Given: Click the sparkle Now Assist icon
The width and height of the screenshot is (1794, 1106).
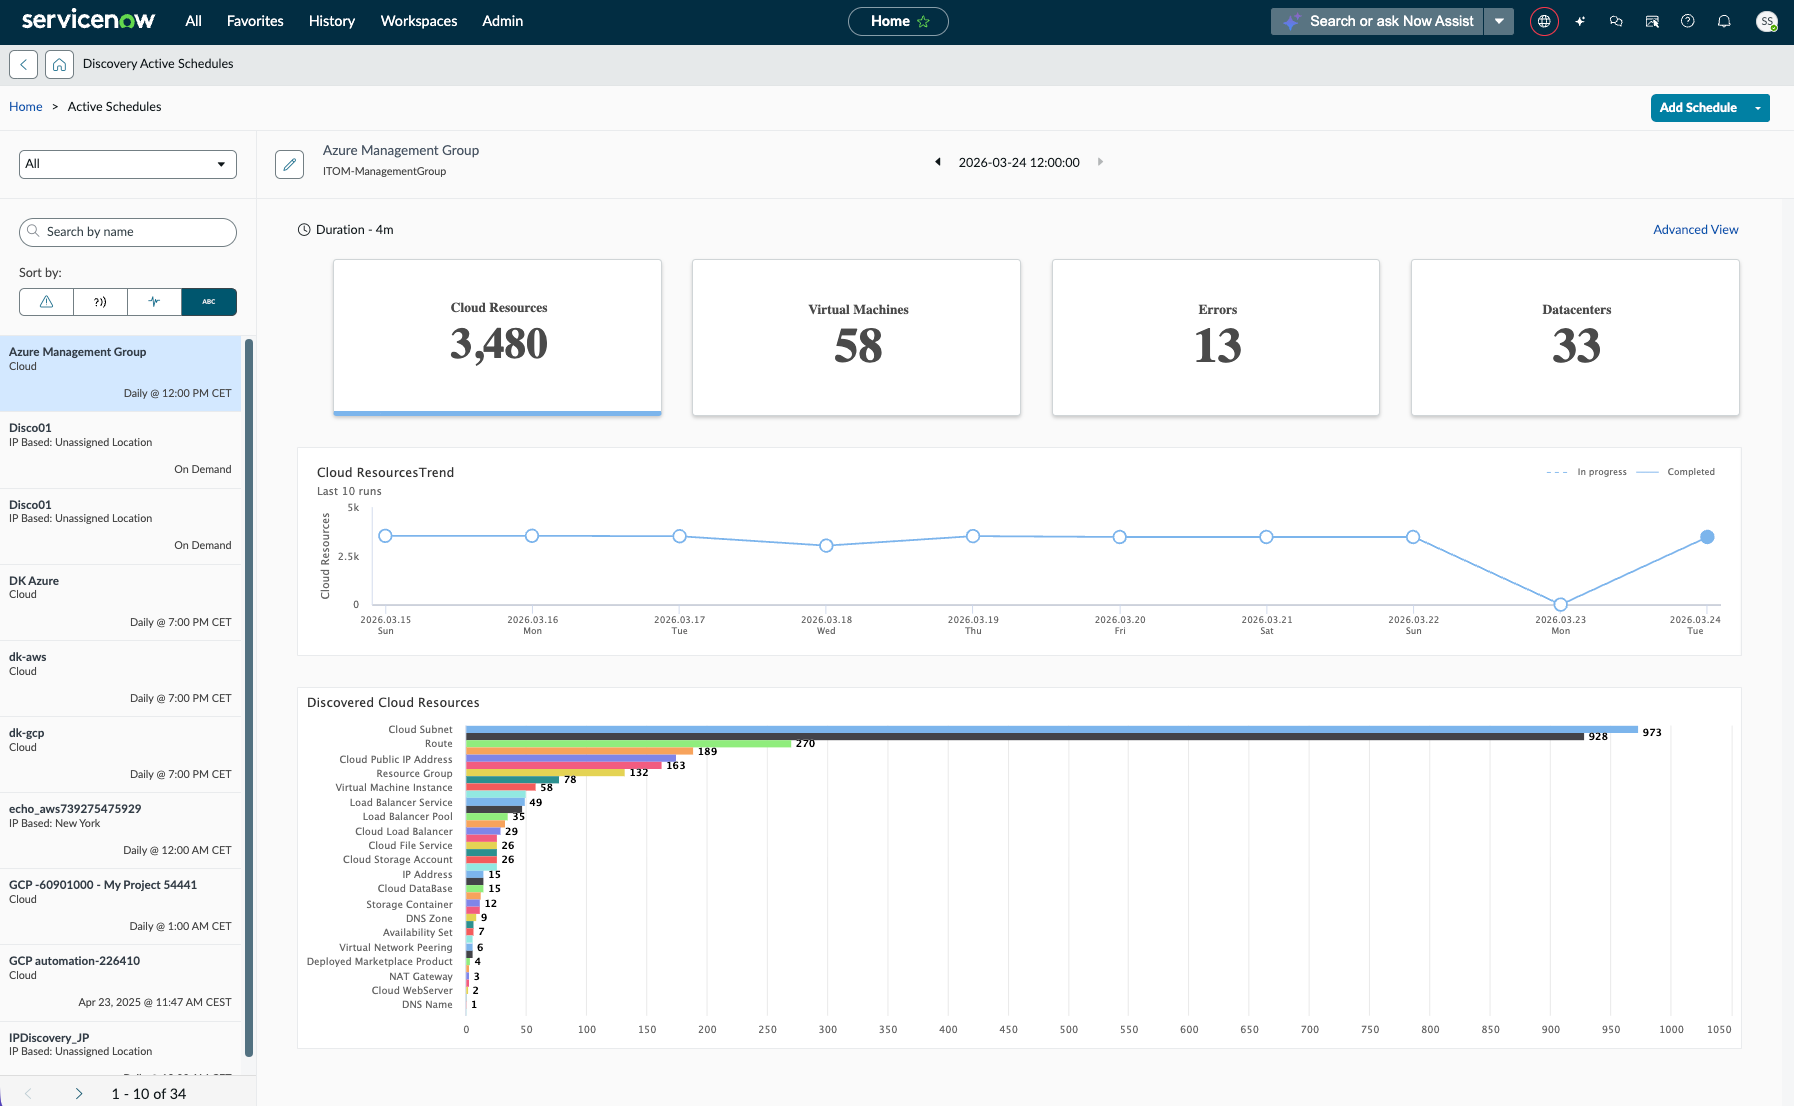Looking at the screenshot, I should 1580,21.
